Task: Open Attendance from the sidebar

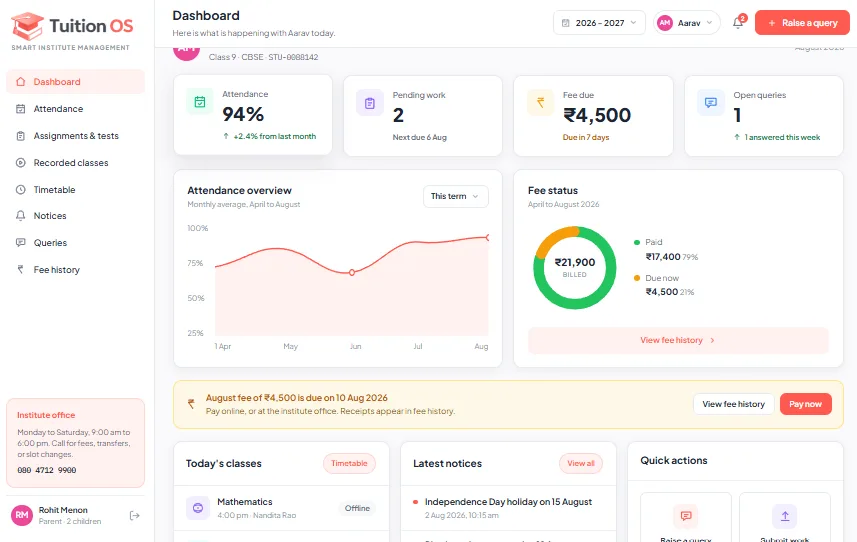Action: pyautogui.click(x=75, y=109)
